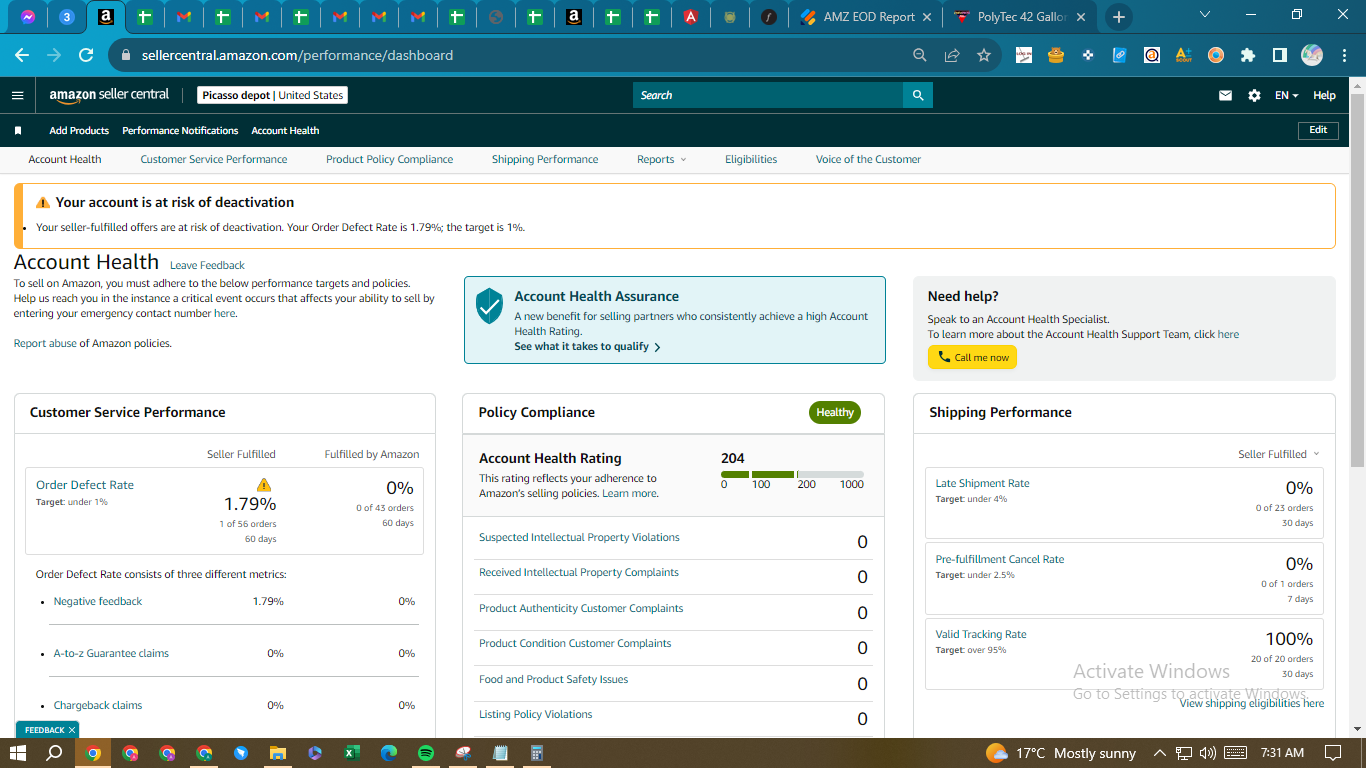This screenshot has height=768, width=1366.
Task: Click the Account Health Assurance shield icon
Action: pyautogui.click(x=489, y=305)
